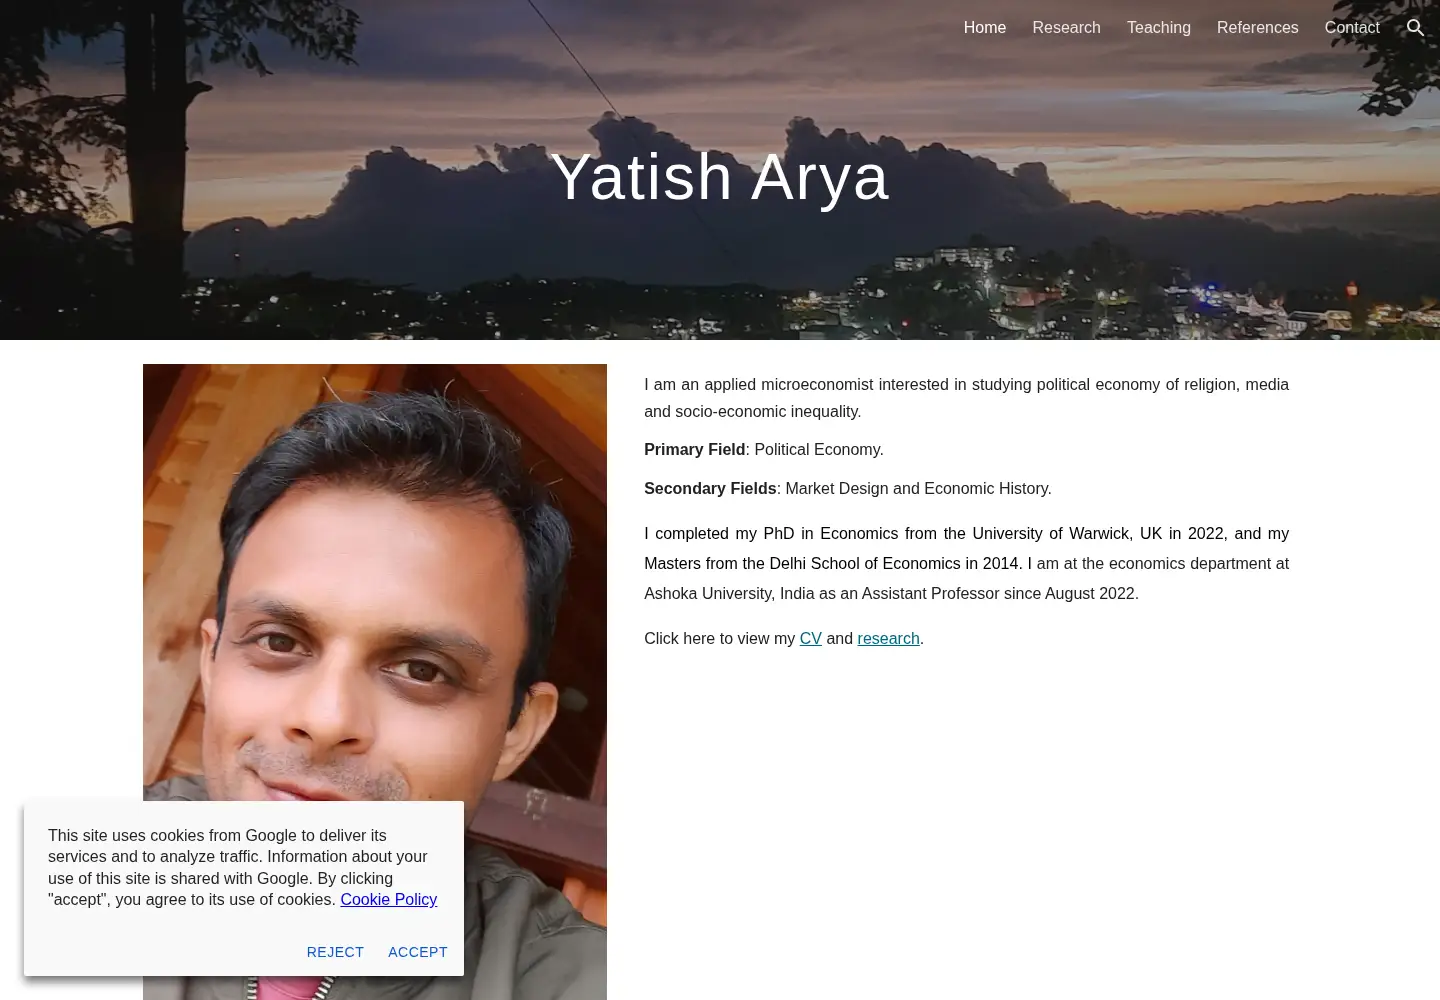Click the profile photo of Yatish Arya
1440x1000 pixels.
point(375,682)
